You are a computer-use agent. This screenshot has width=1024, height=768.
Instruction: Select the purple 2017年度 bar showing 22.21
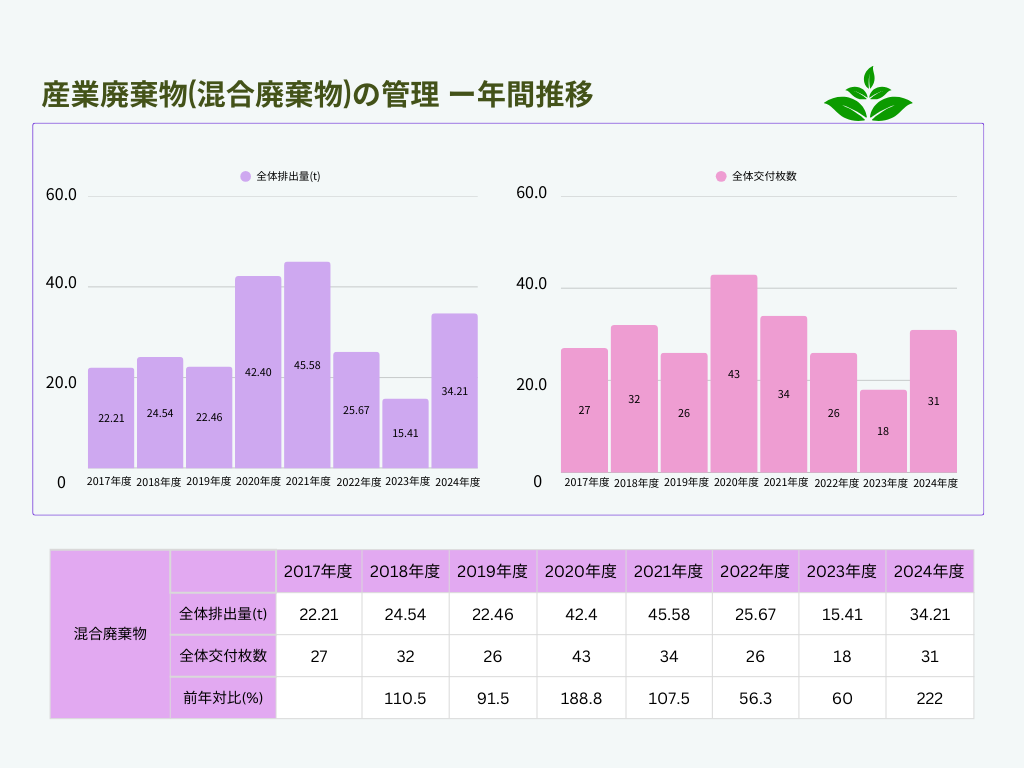(111, 418)
